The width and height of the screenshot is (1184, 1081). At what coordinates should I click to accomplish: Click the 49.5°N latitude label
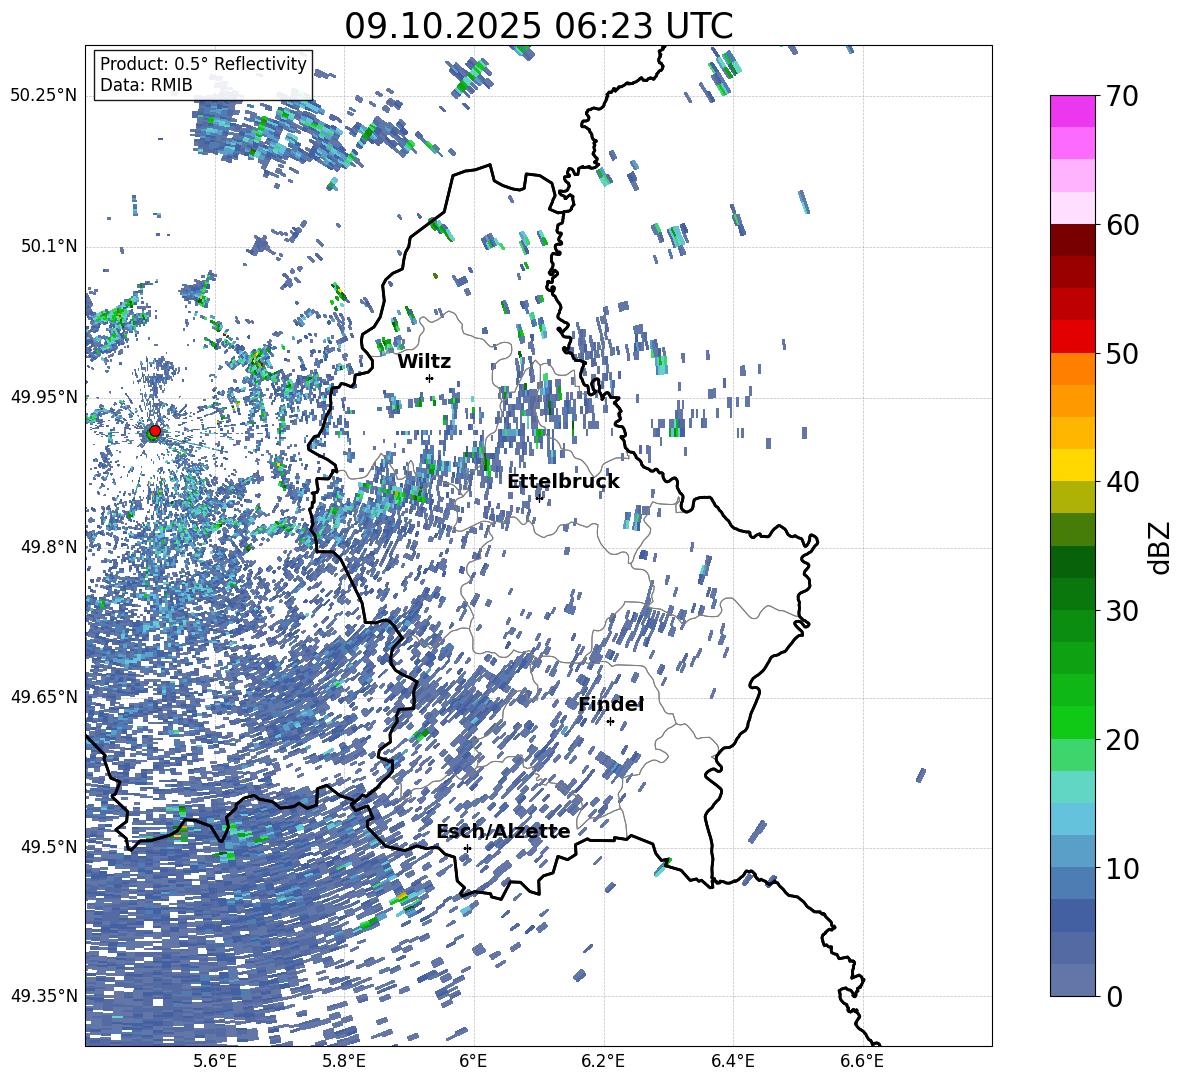pyautogui.click(x=51, y=846)
